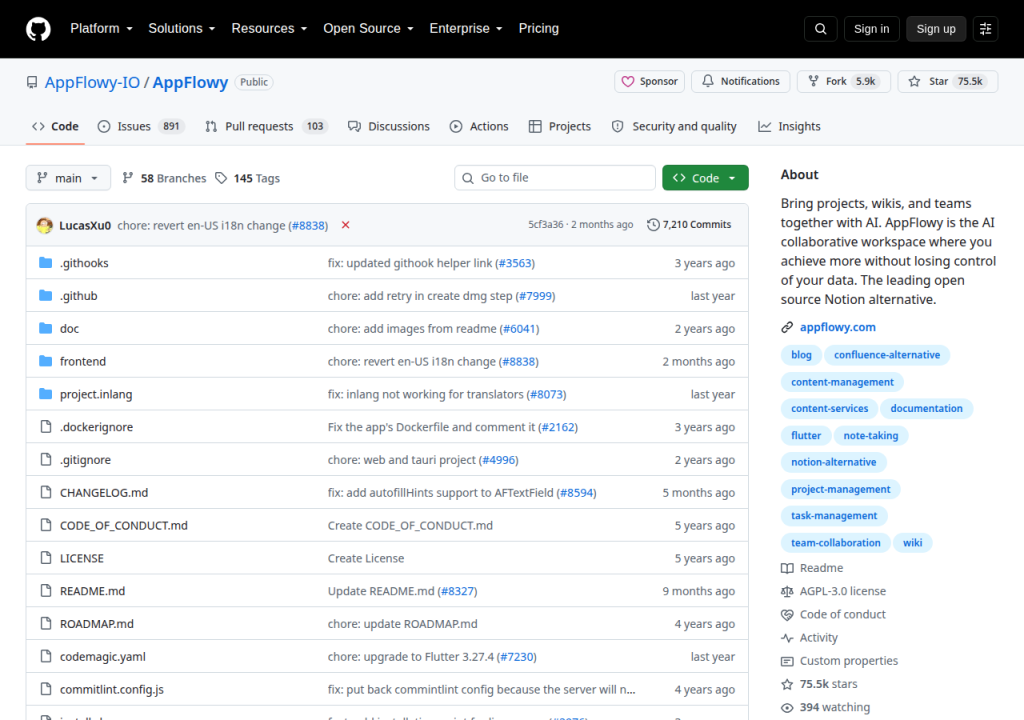Expand the Enterprise dropdown menu
The height and width of the screenshot is (720, 1024).
point(466,29)
